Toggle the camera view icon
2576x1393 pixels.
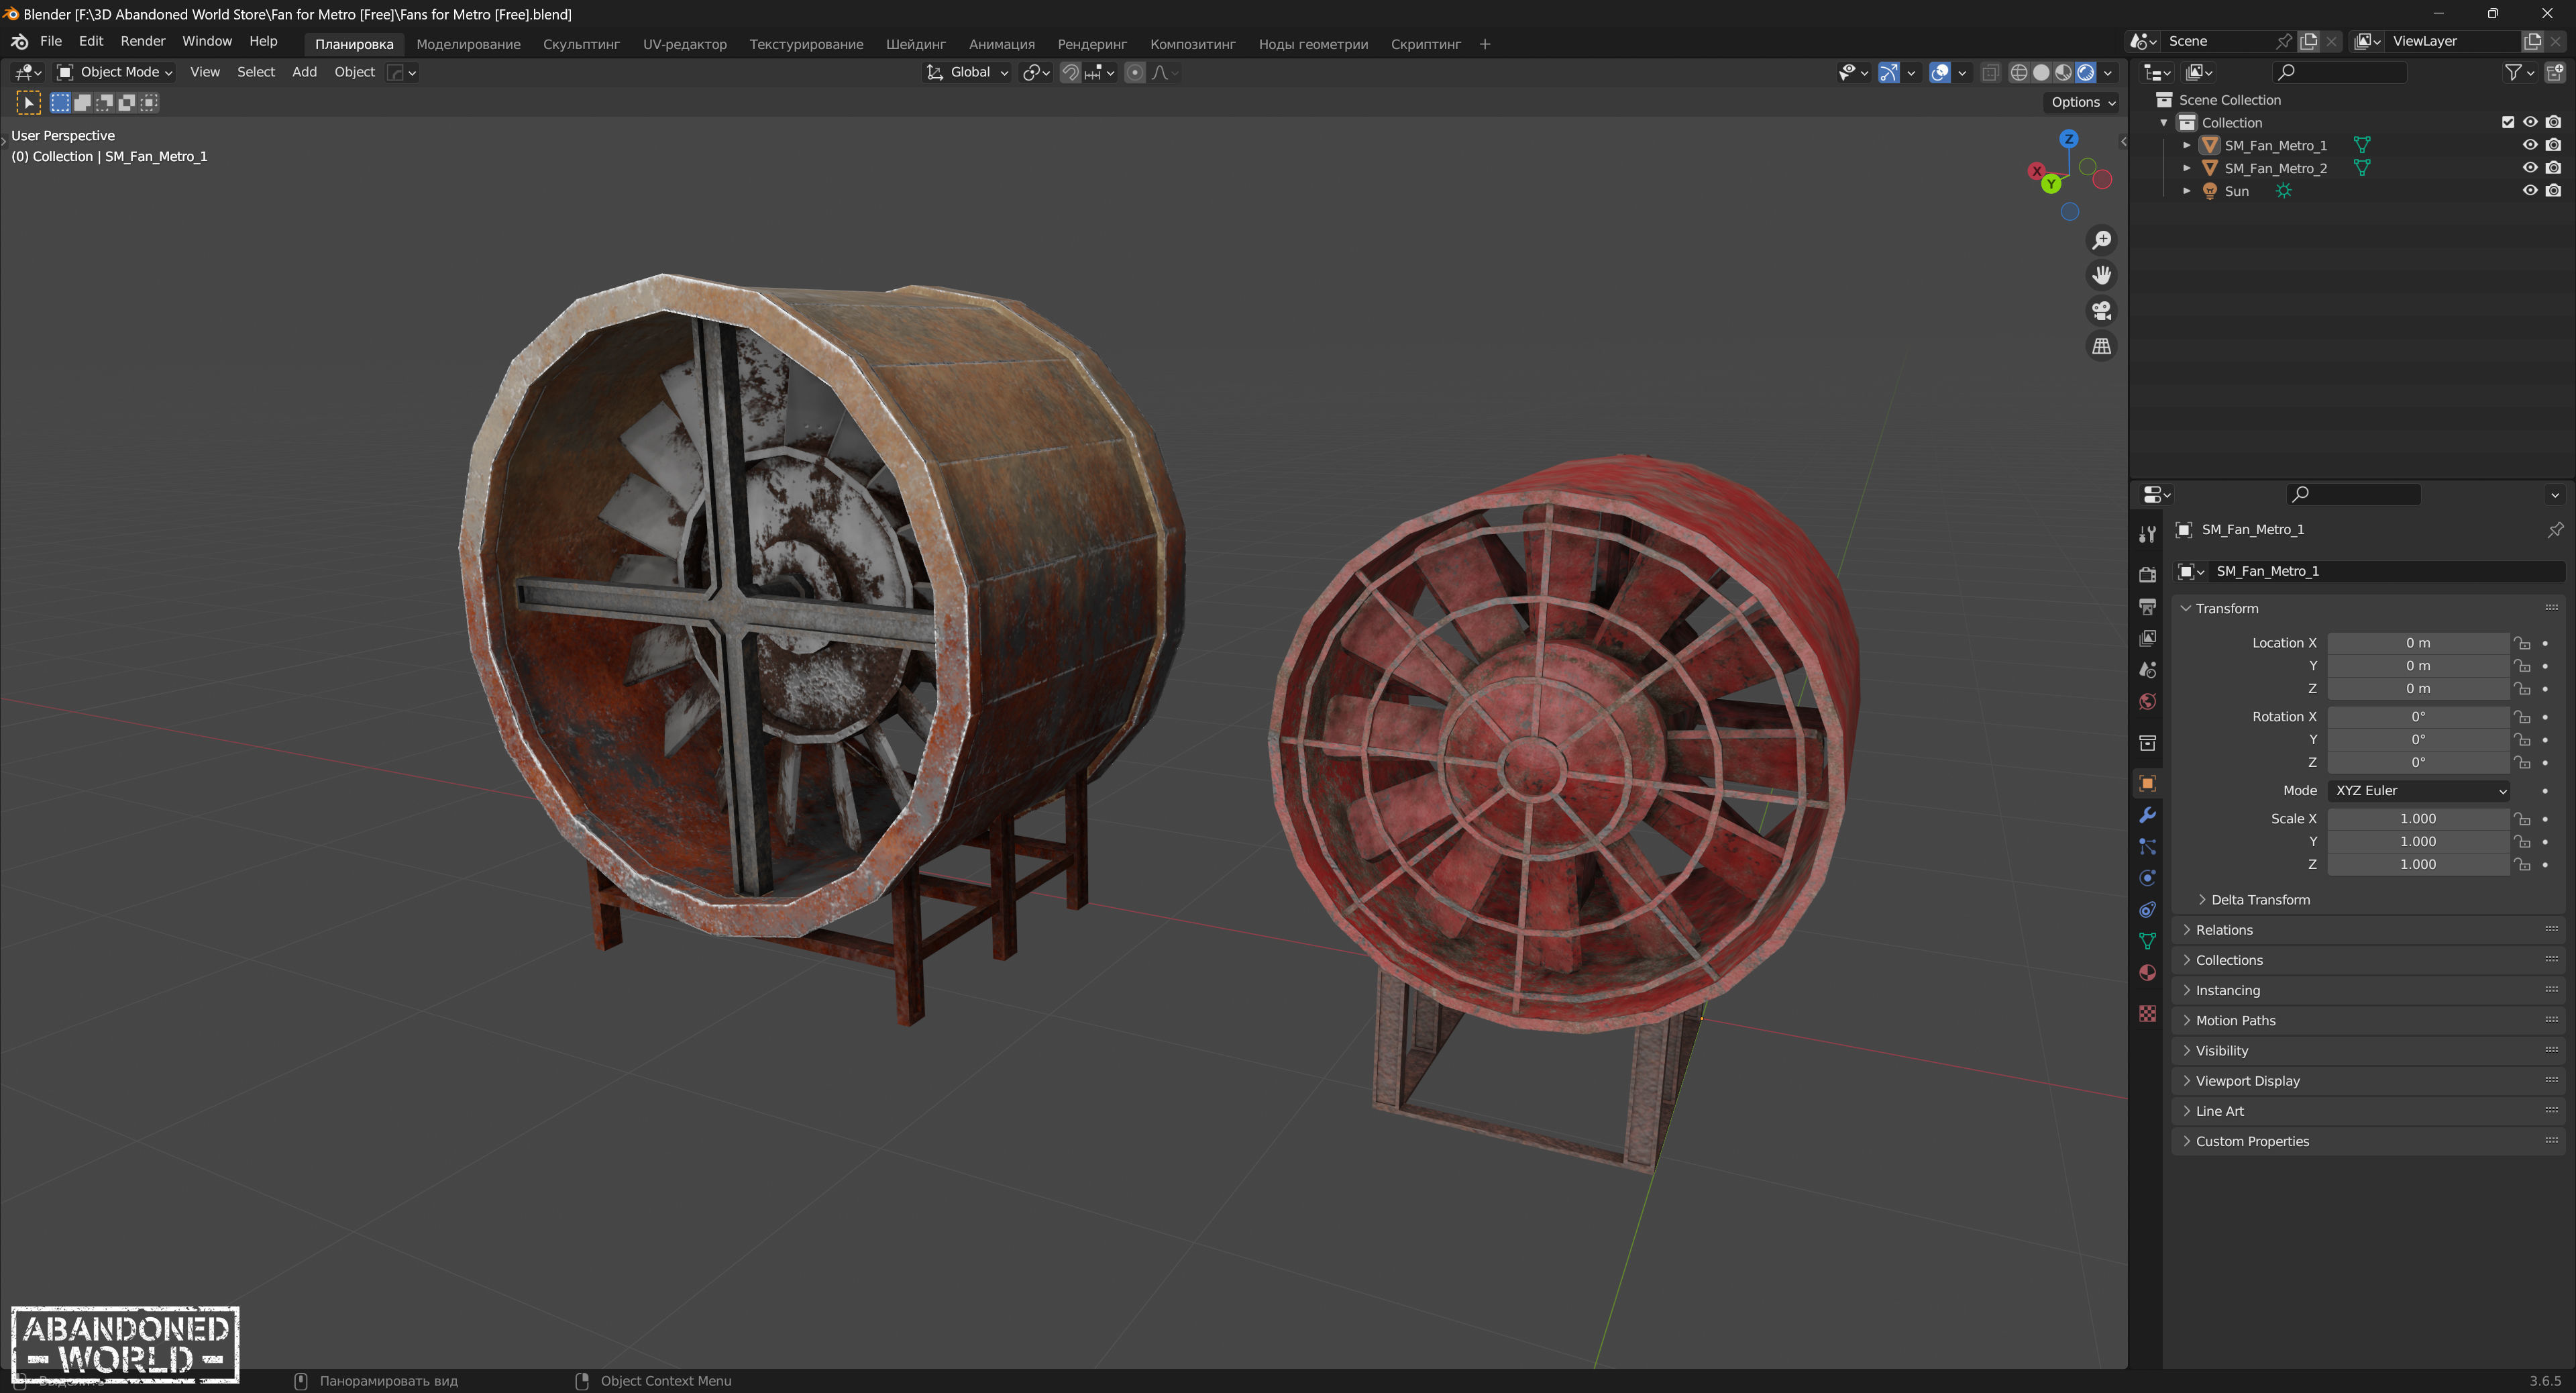(x=2102, y=311)
